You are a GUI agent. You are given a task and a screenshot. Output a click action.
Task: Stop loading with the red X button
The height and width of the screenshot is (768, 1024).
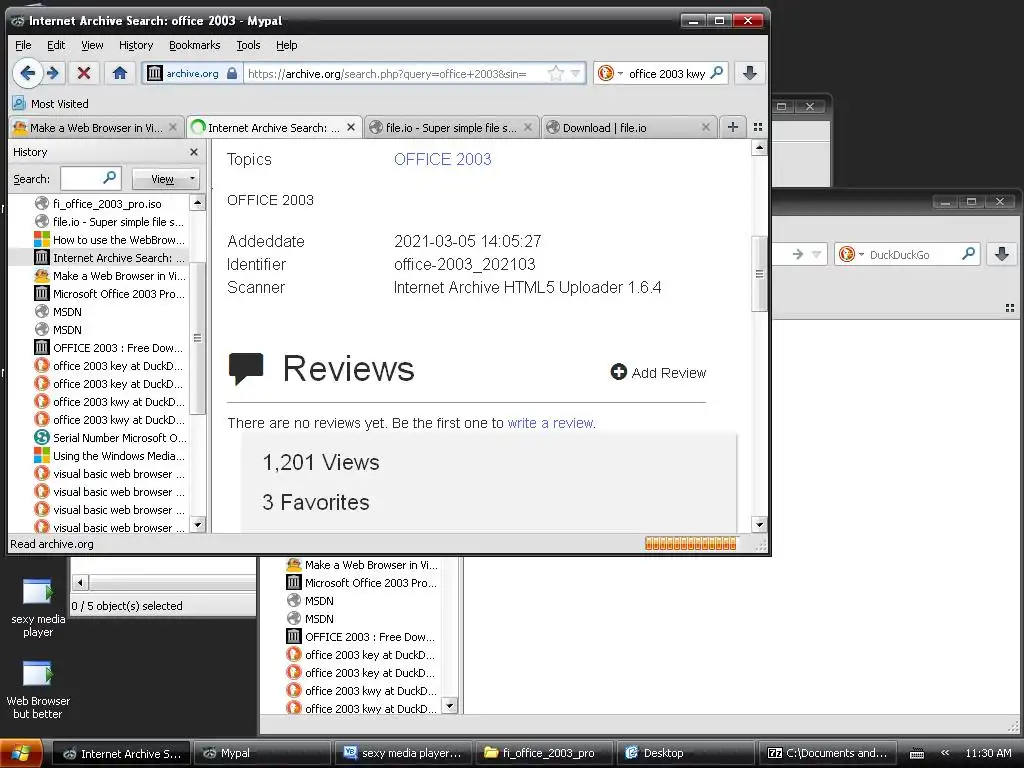[x=84, y=73]
